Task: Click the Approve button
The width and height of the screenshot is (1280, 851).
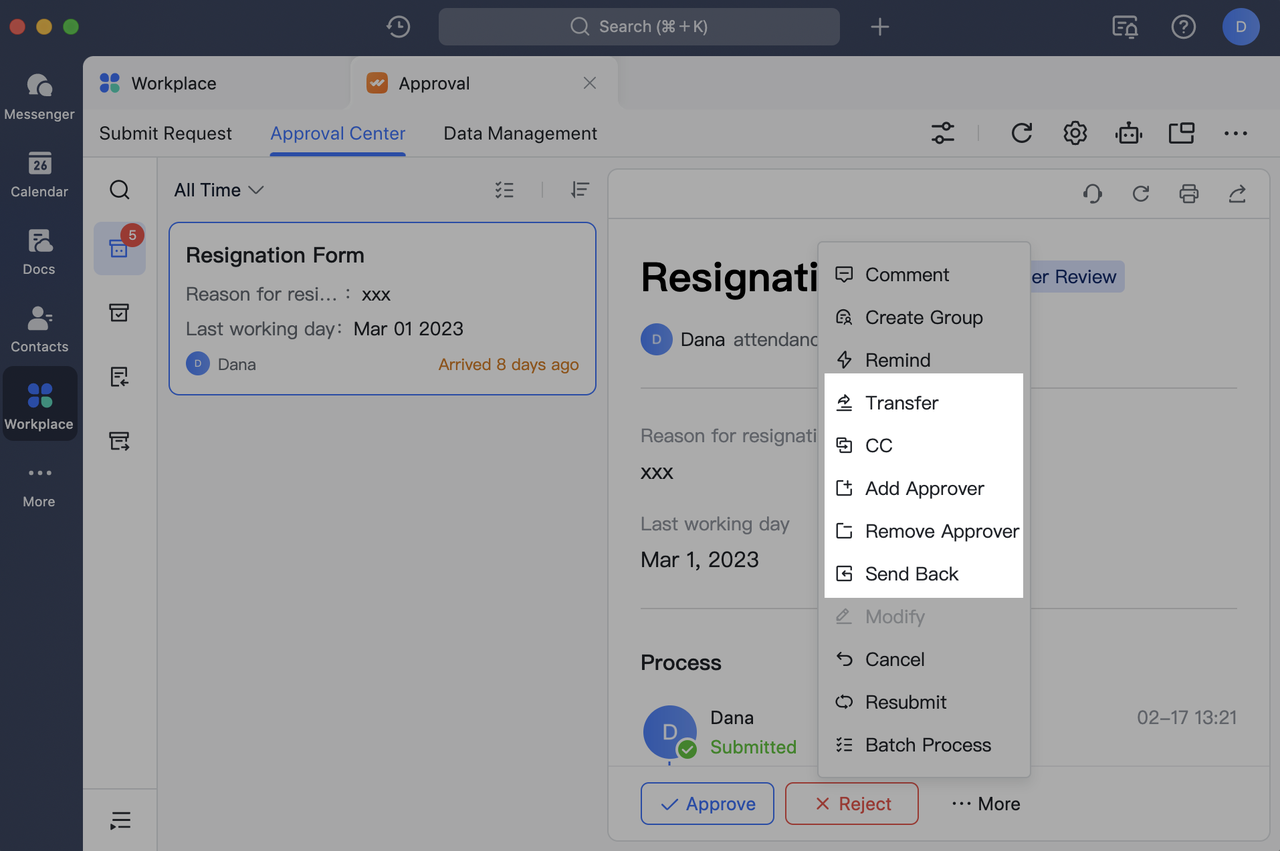Action: (707, 804)
